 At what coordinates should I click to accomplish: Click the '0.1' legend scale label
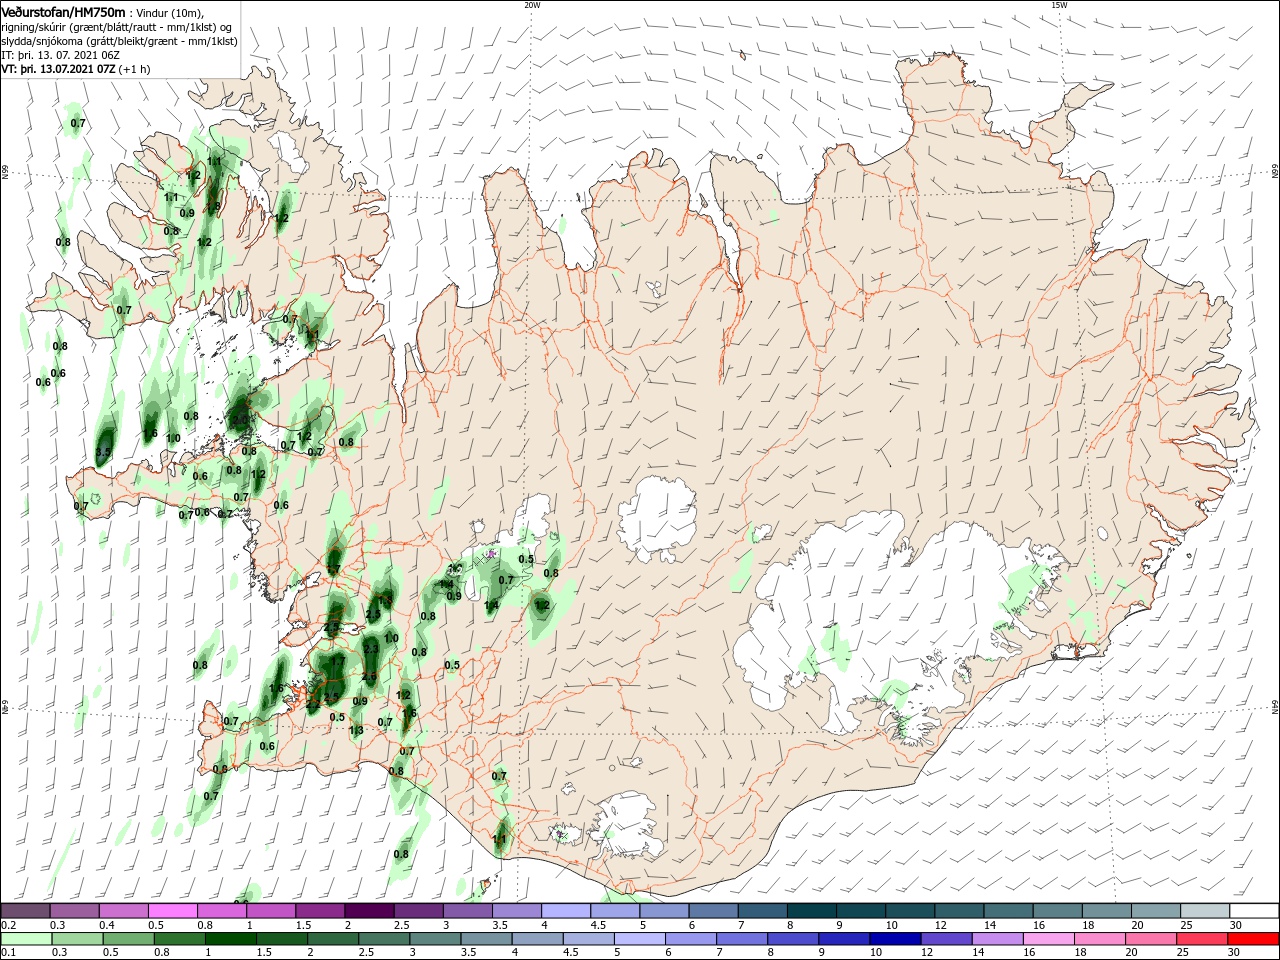(9, 953)
